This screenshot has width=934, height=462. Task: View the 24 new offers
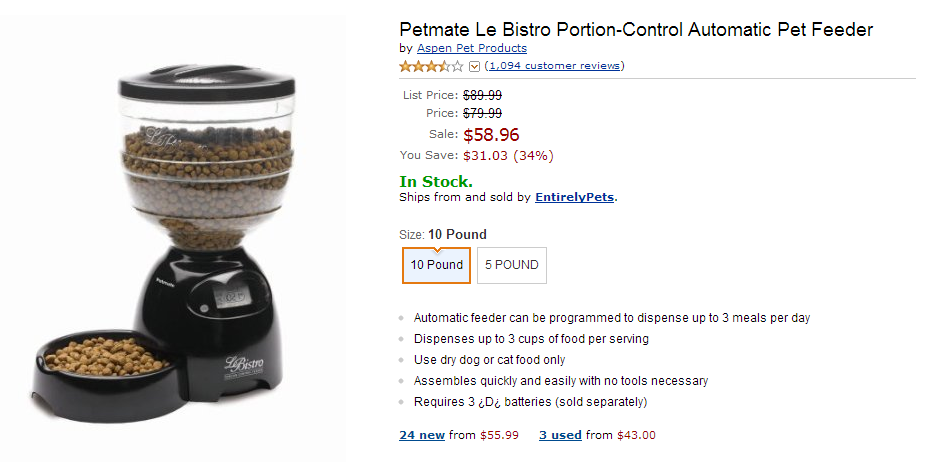[421, 435]
